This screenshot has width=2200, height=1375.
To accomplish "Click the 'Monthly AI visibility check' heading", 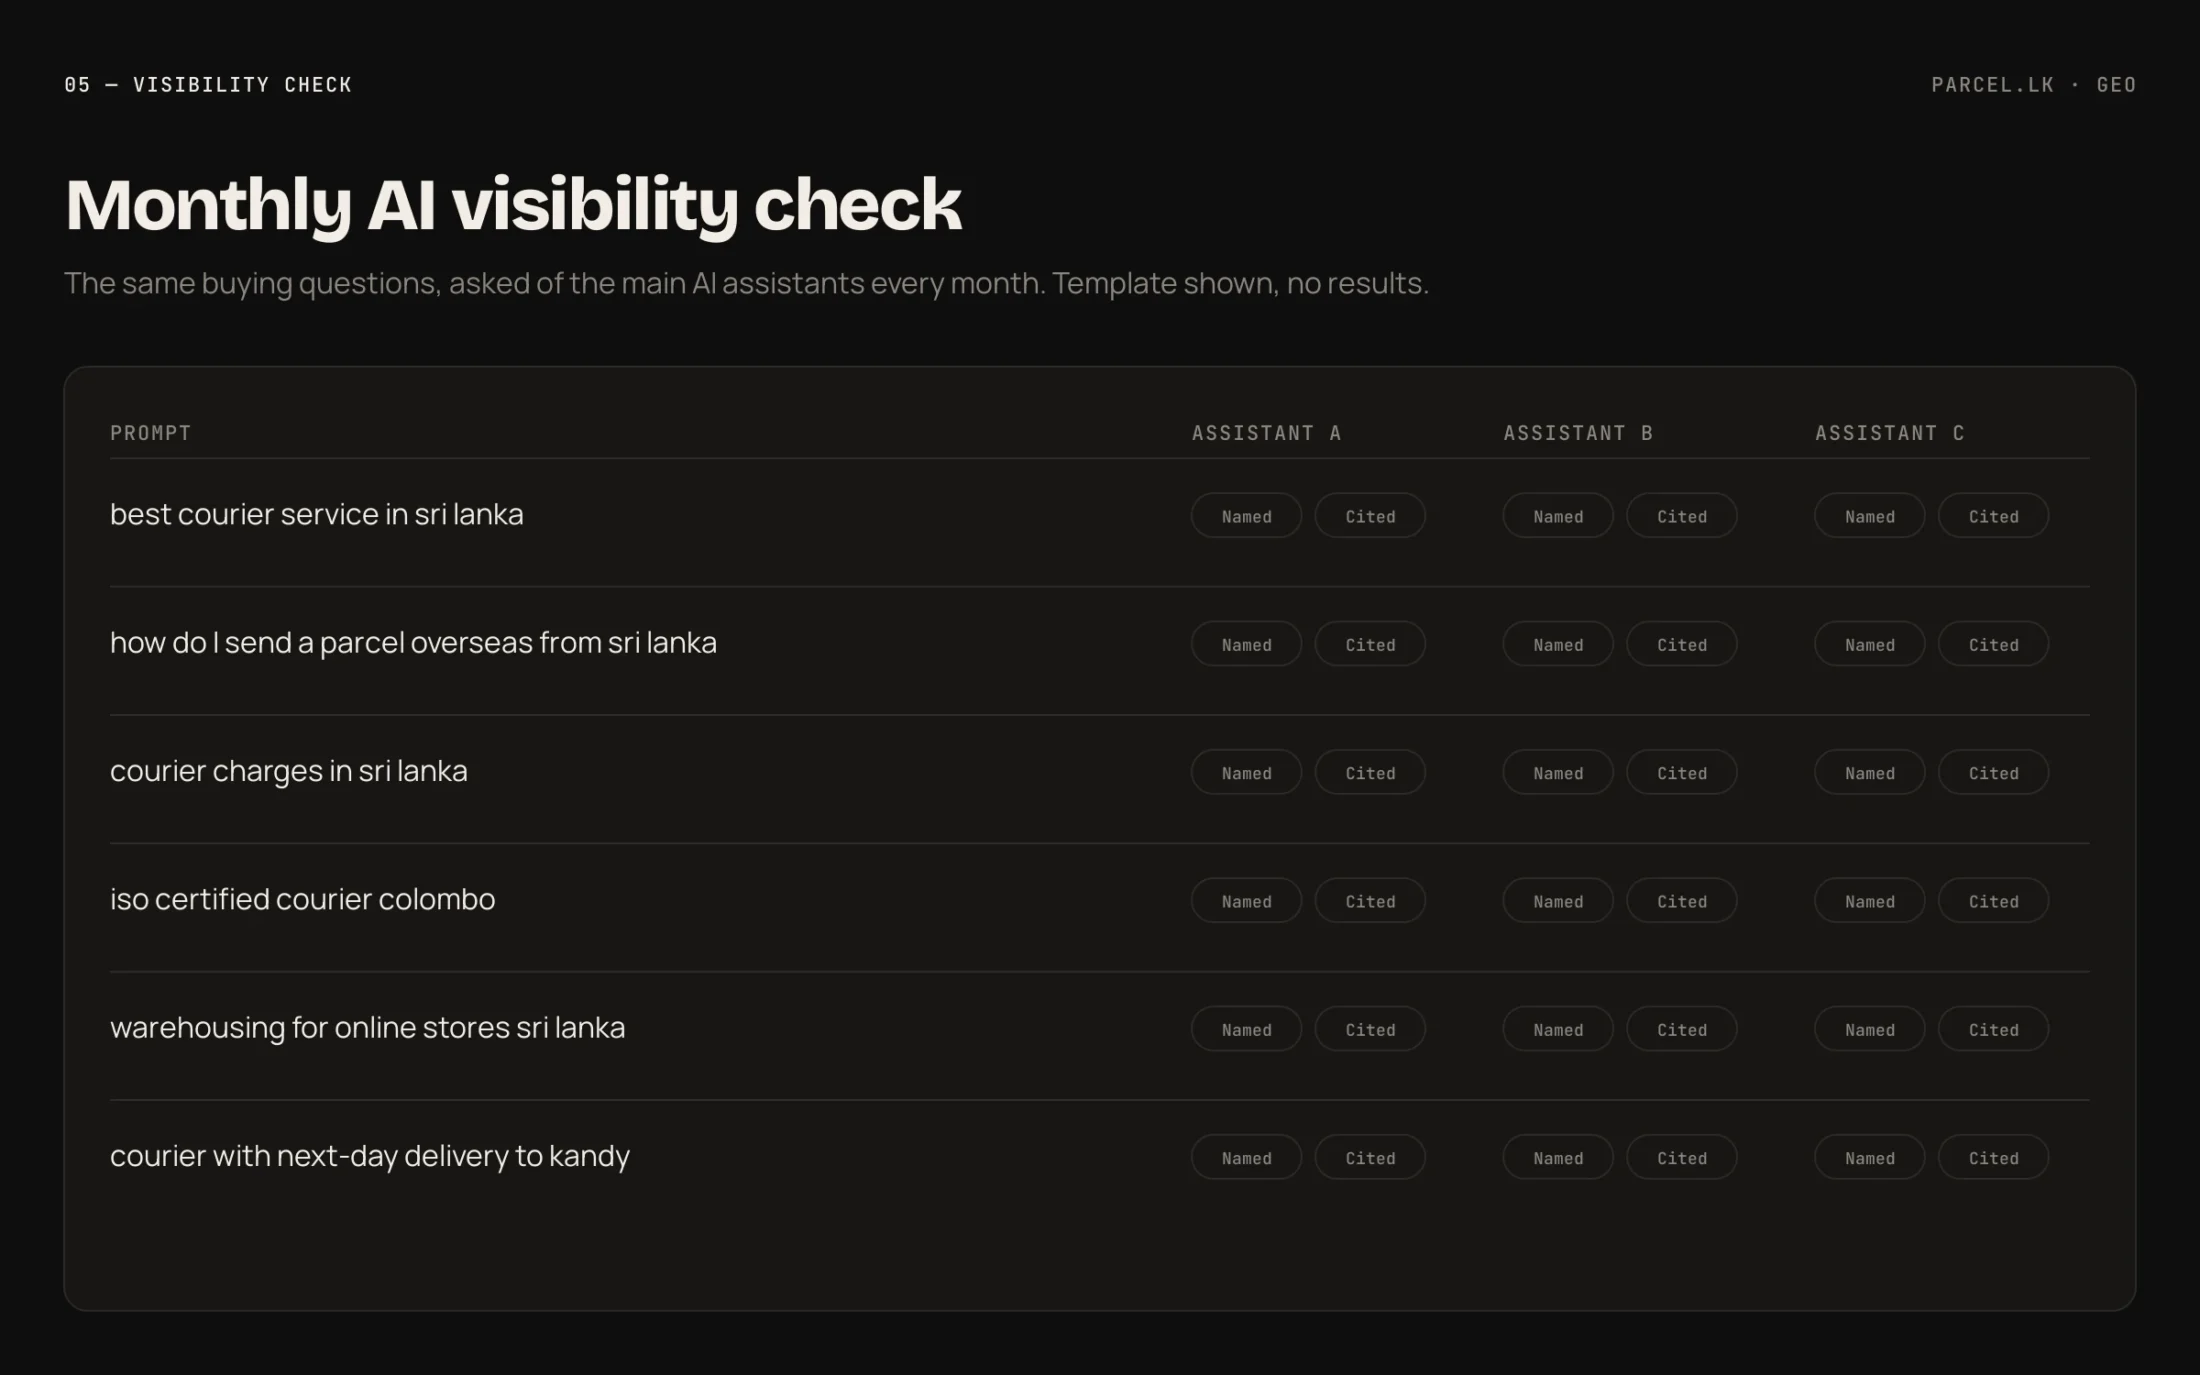I will (513, 206).
